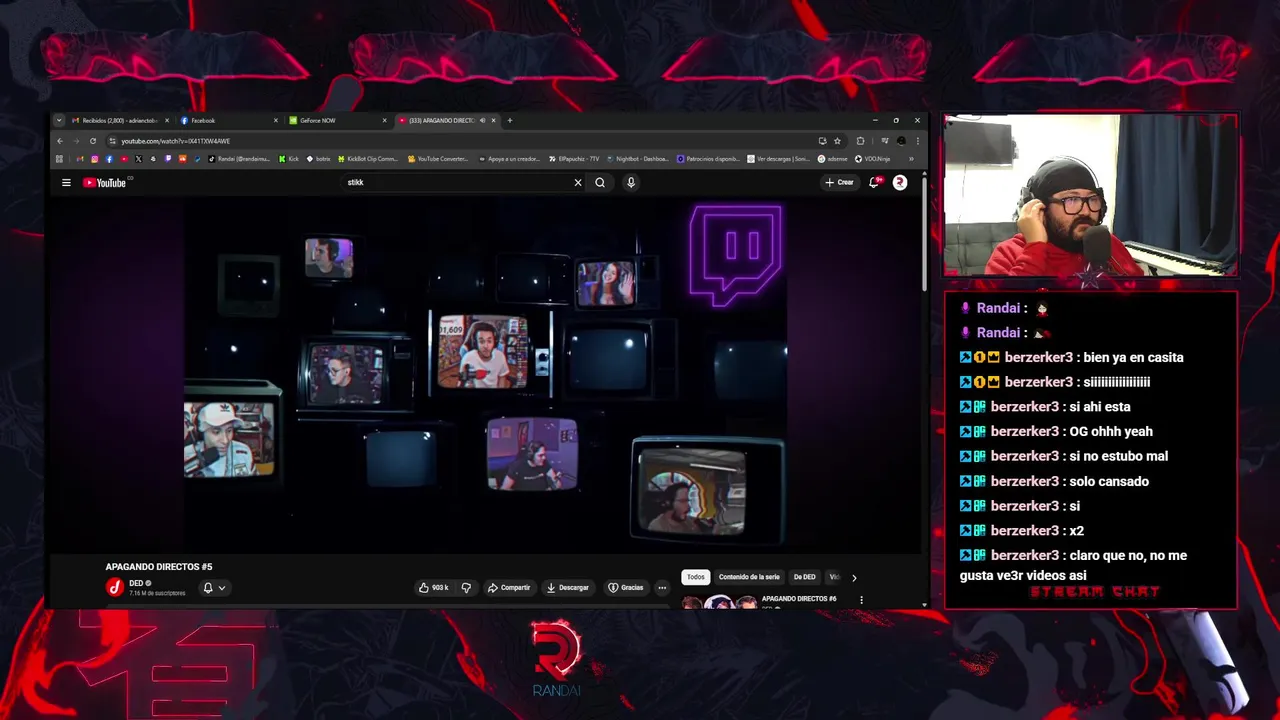
Task: Open the apps grid in bookmarks bar
Action: click(59, 159)
